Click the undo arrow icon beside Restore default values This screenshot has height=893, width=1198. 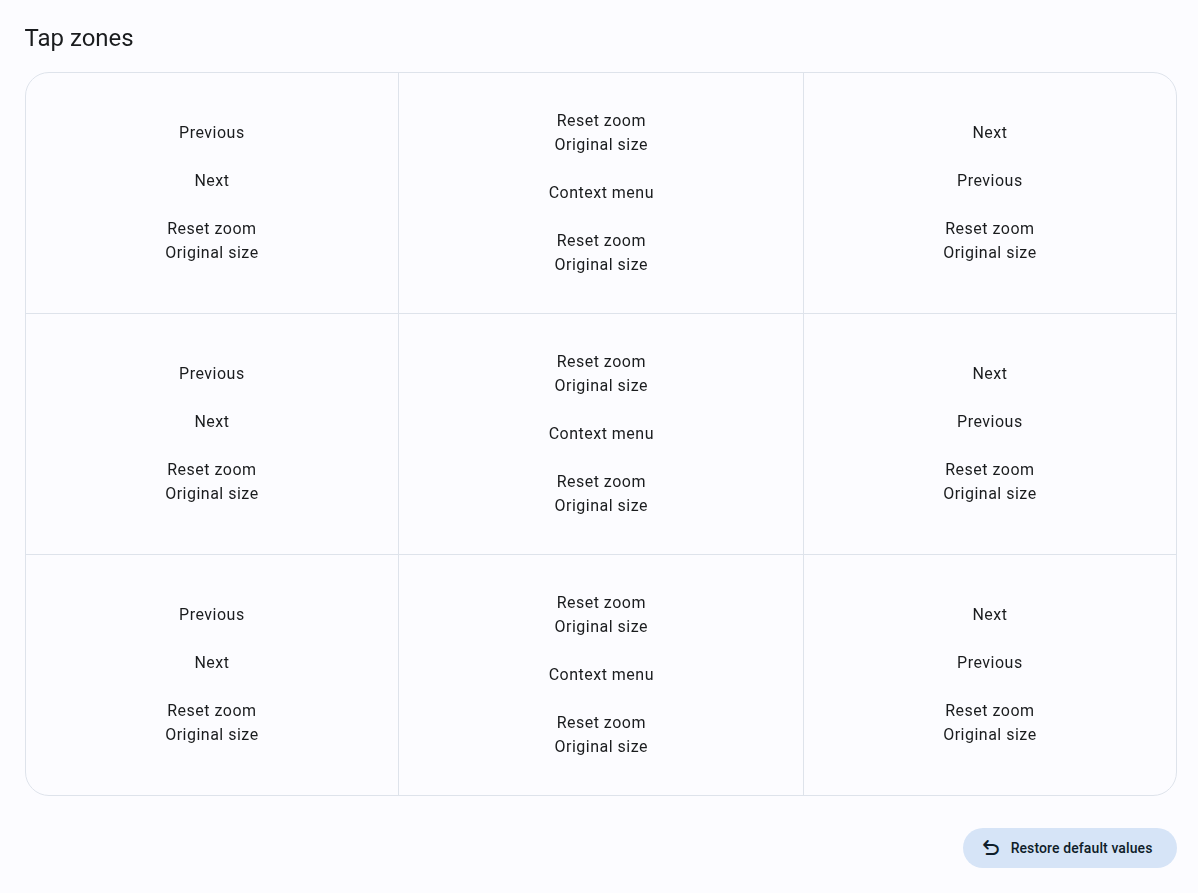coord(991,848)
